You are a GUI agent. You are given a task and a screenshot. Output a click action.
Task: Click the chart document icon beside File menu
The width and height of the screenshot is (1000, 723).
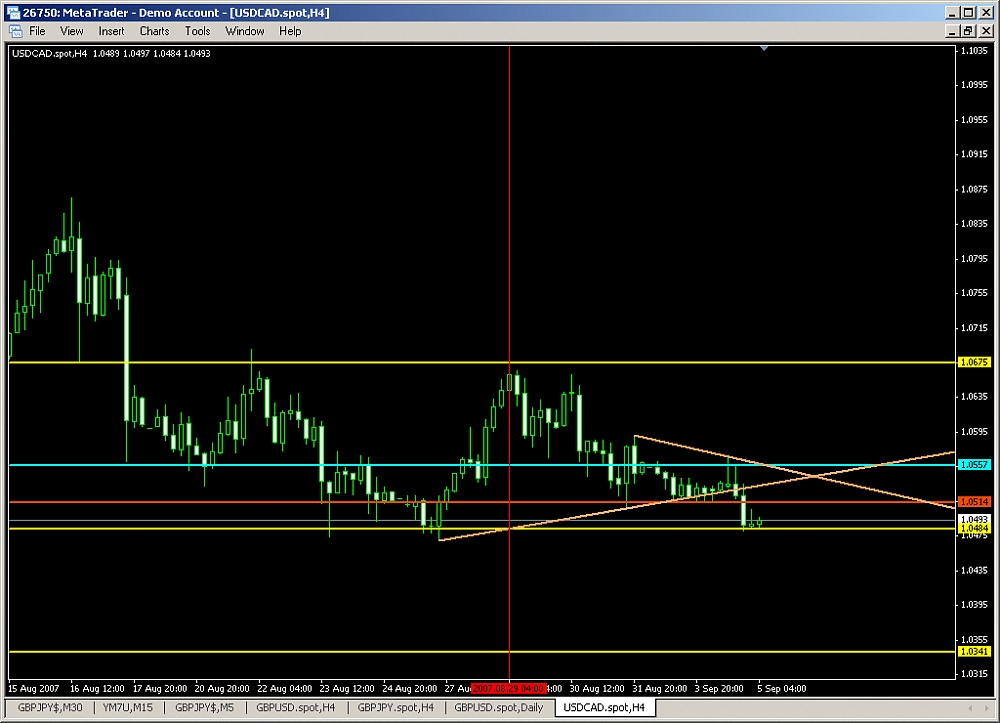tap(16, 31)
